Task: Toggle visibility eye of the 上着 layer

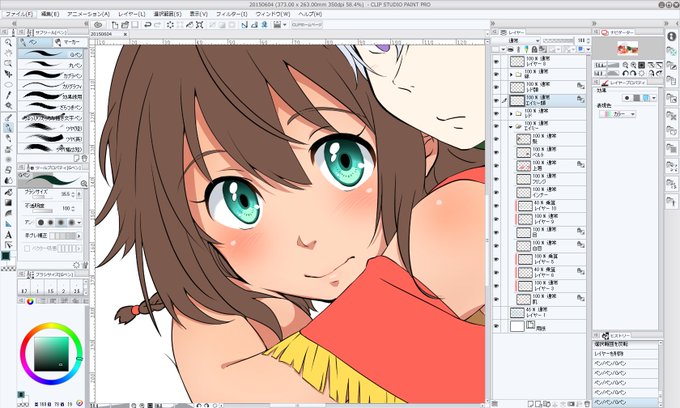Action: [496, 166]
